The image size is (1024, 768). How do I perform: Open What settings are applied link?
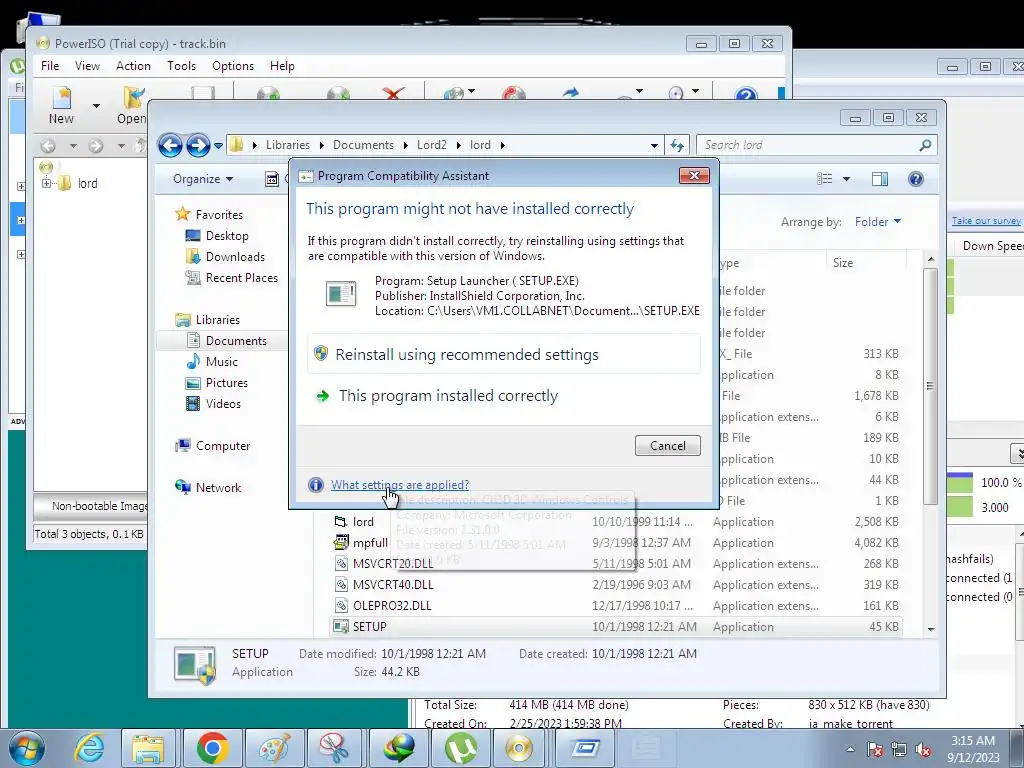click(400, 485)
